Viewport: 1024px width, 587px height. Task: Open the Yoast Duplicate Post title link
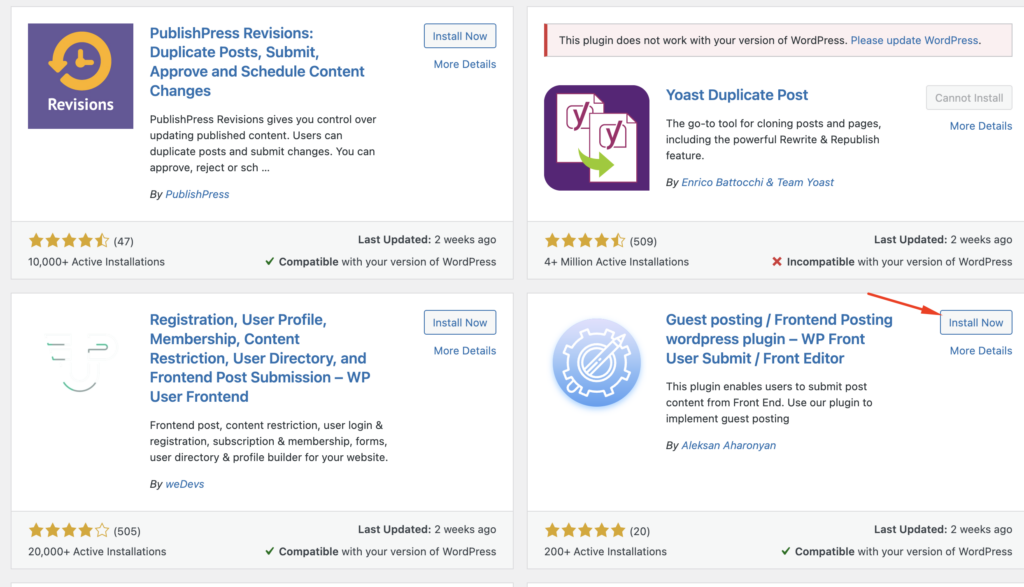coord(737,95)
